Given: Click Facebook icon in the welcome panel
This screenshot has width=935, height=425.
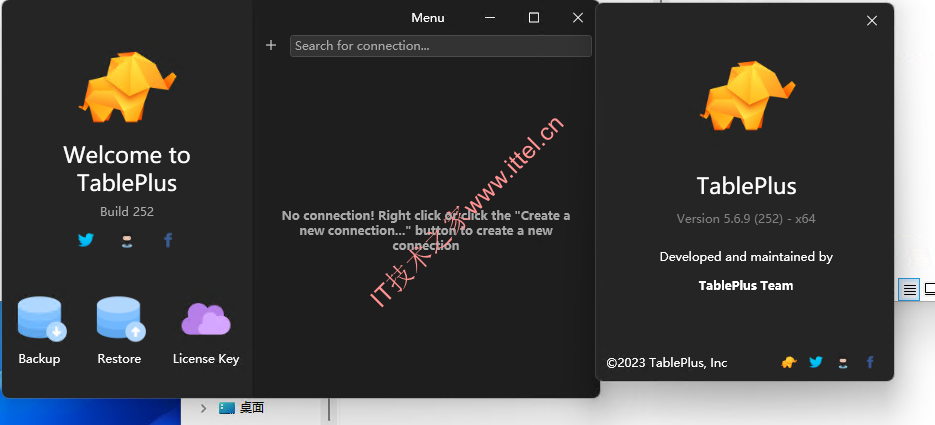Looking at the screenshot, I should [x=168, y=240].
